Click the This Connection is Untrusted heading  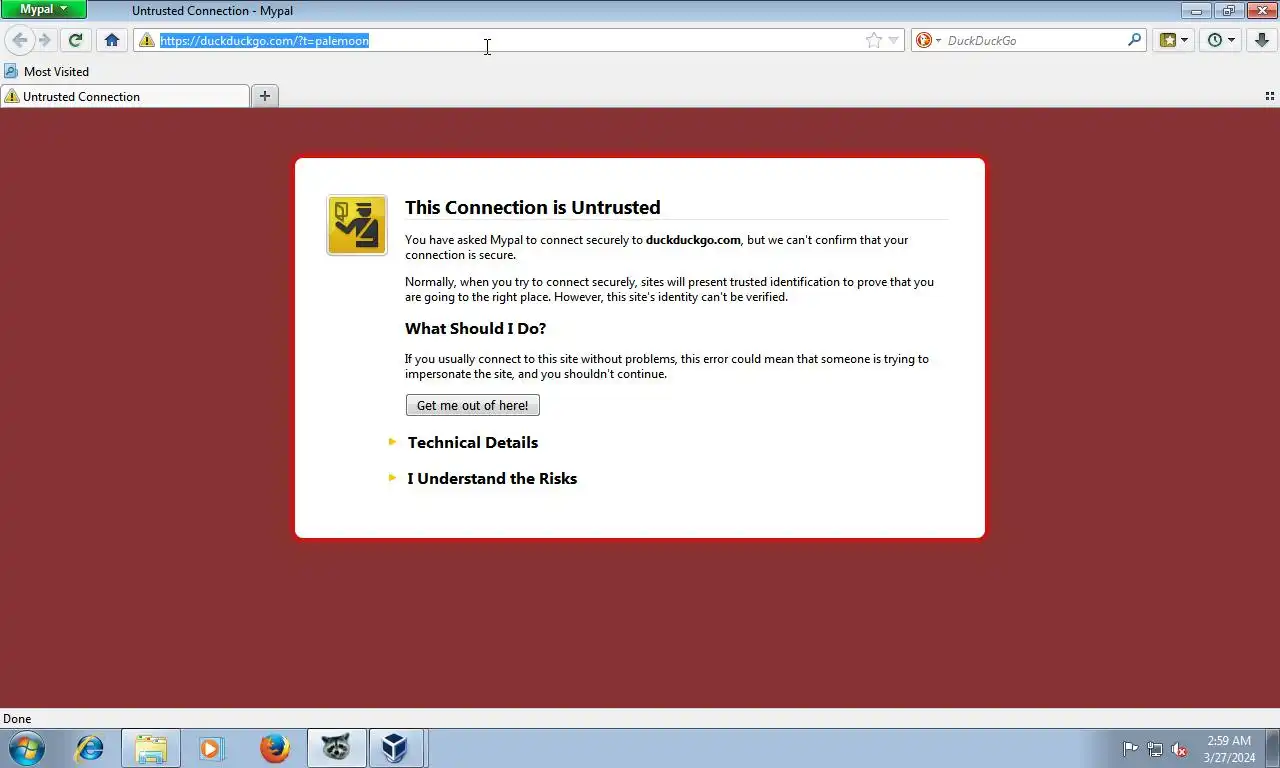point(533,207)
